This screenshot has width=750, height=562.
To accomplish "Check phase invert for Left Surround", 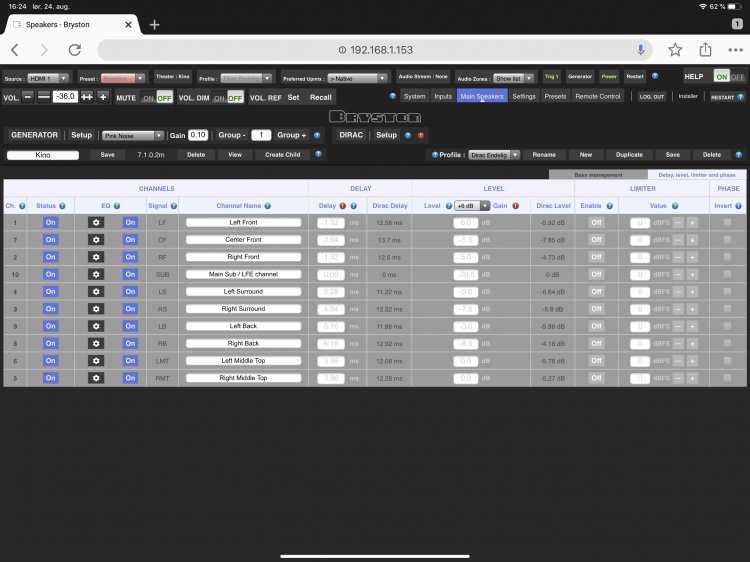I will pyautogui.click(x=727, y=291).
